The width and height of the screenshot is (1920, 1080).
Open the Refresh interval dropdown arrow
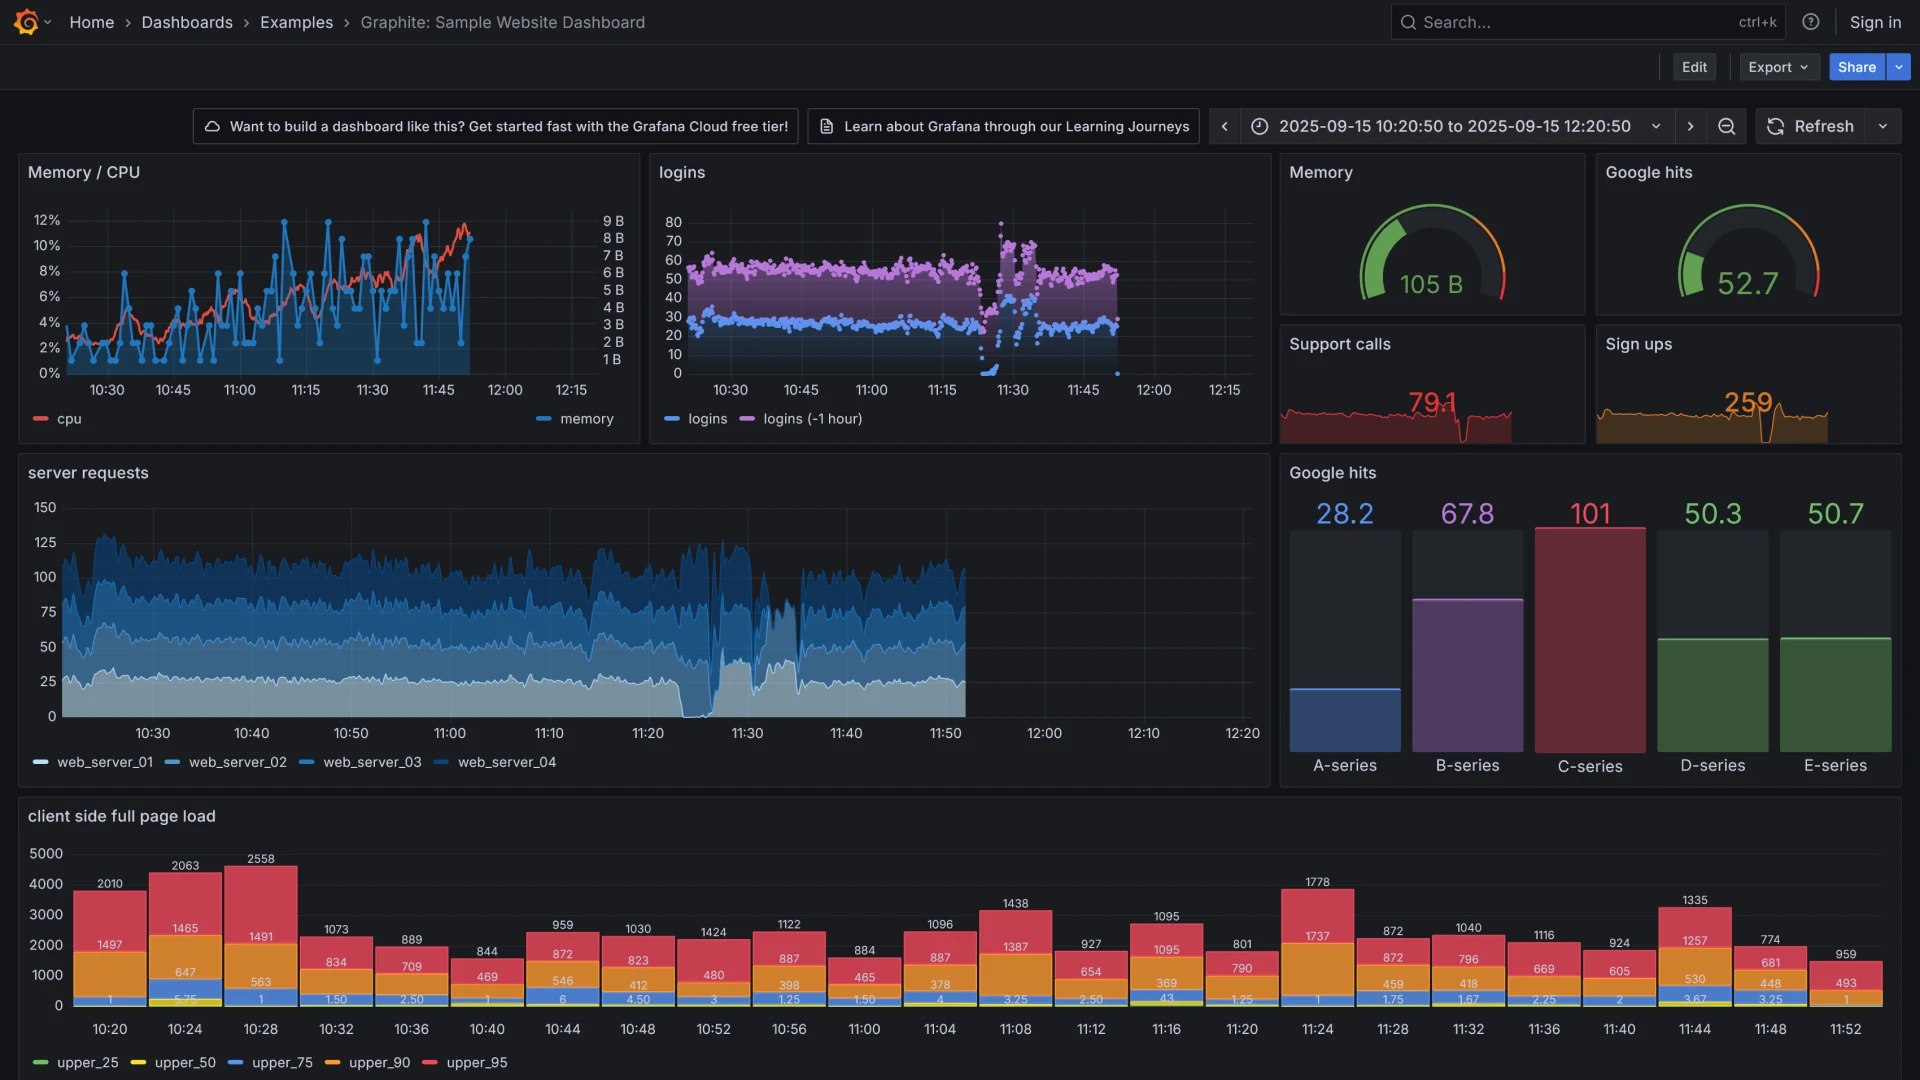(x=1884, y=126)
